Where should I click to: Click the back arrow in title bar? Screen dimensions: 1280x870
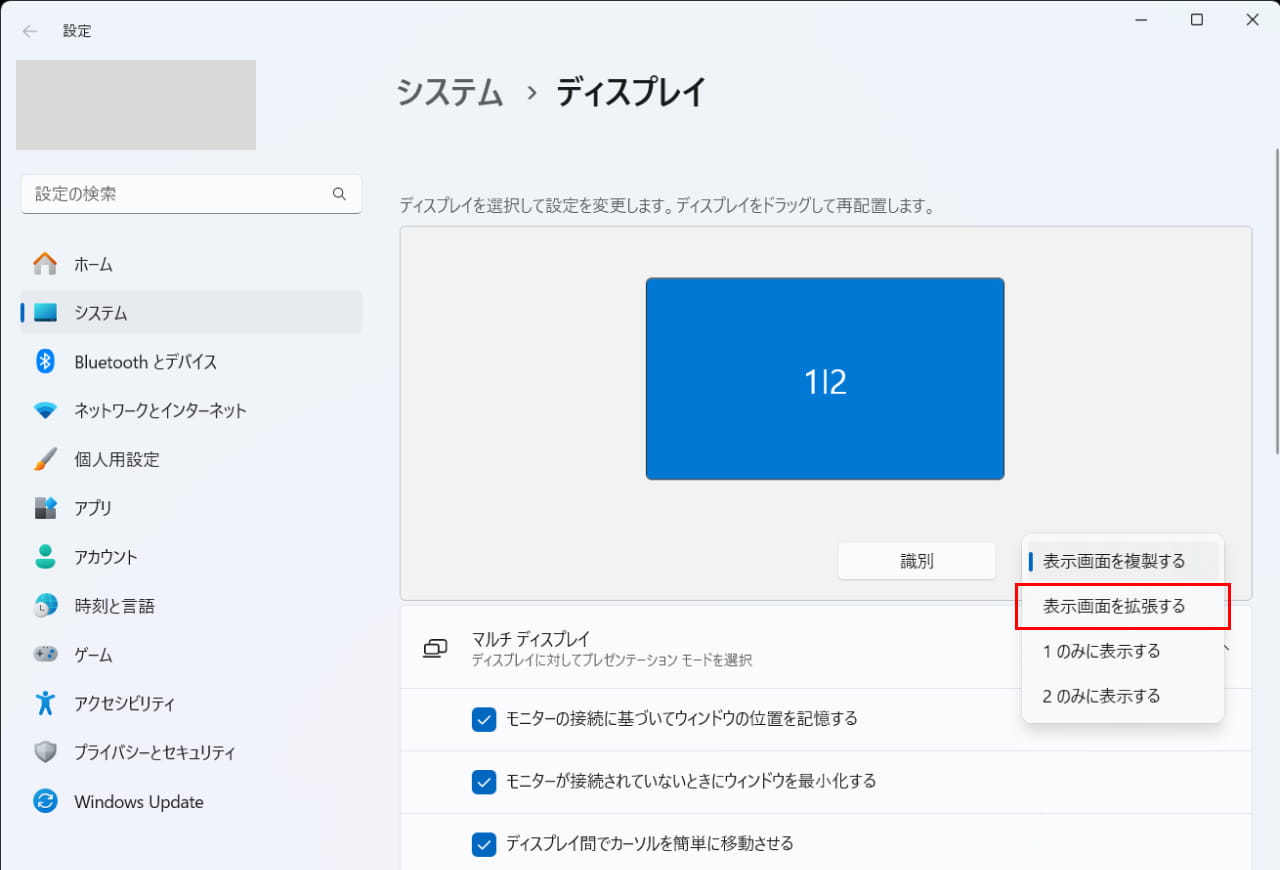point(30,31)
